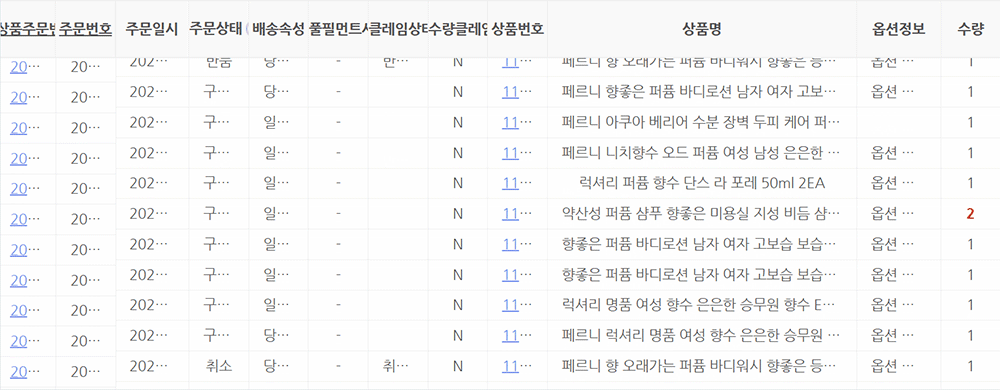Sort by 상품주문번호 column header
The width and height of the screenshot is (1000, 390).
tap(27, 29)
